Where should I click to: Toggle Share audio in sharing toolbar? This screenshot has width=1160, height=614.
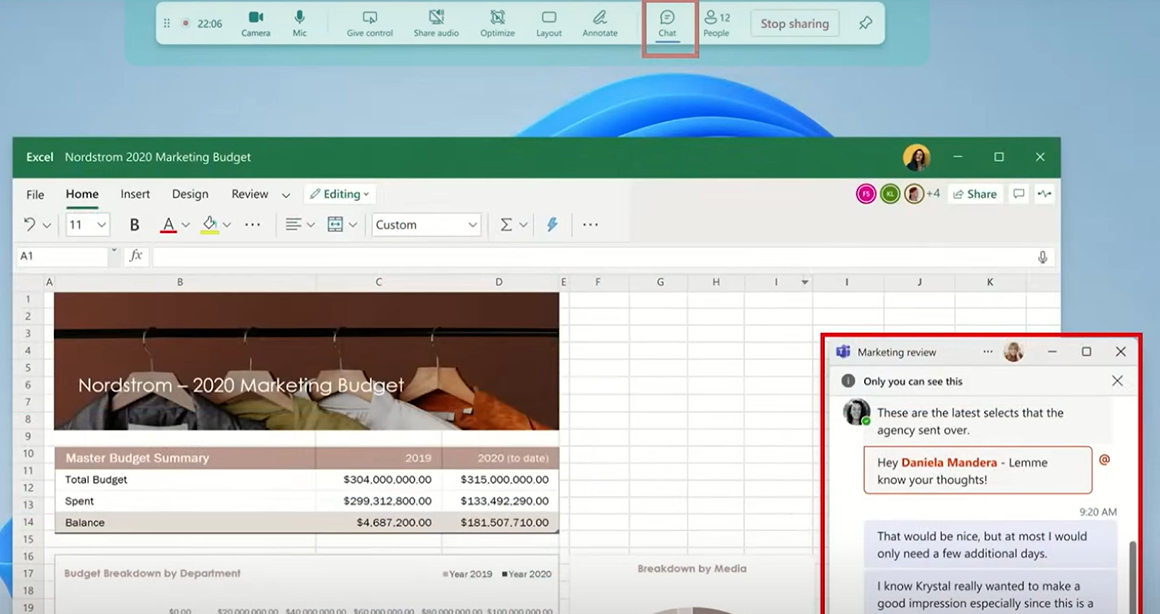point(436,23)
